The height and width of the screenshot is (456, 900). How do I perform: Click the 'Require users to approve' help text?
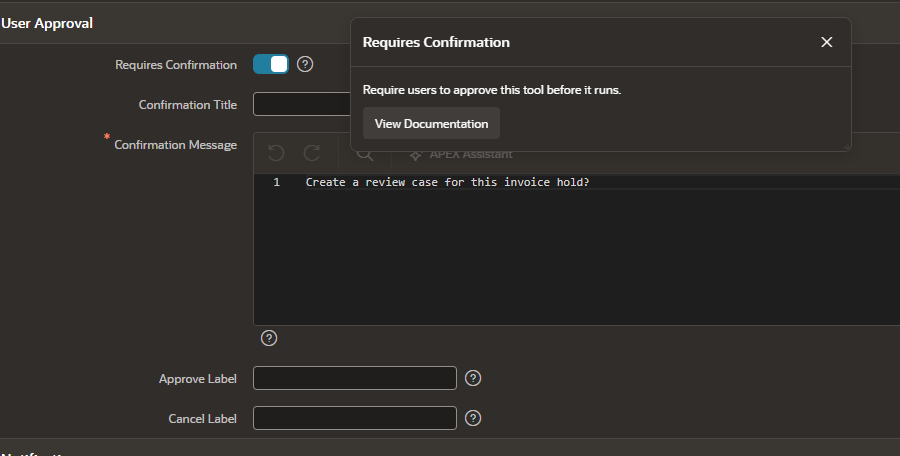click(x=492, y=90)
